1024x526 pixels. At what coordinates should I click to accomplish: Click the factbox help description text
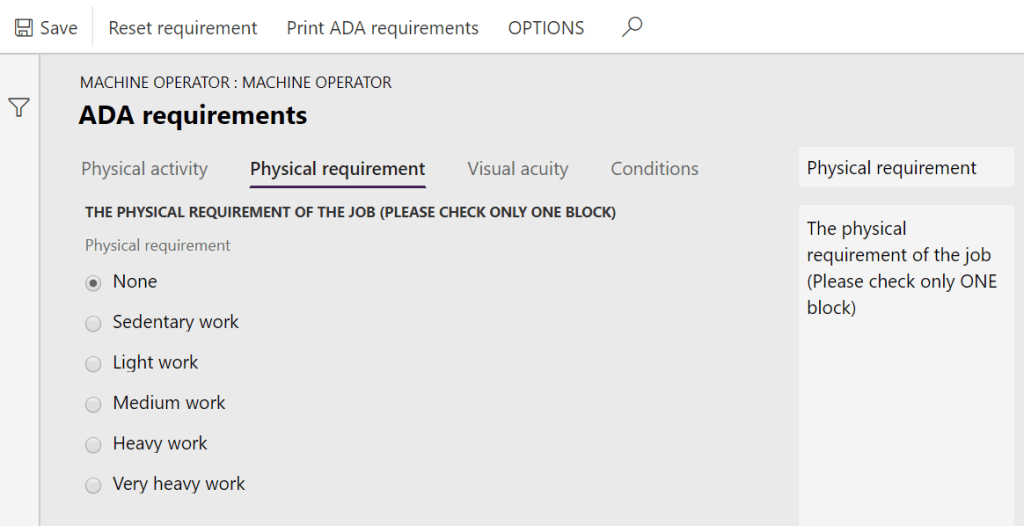pos(901,268)
